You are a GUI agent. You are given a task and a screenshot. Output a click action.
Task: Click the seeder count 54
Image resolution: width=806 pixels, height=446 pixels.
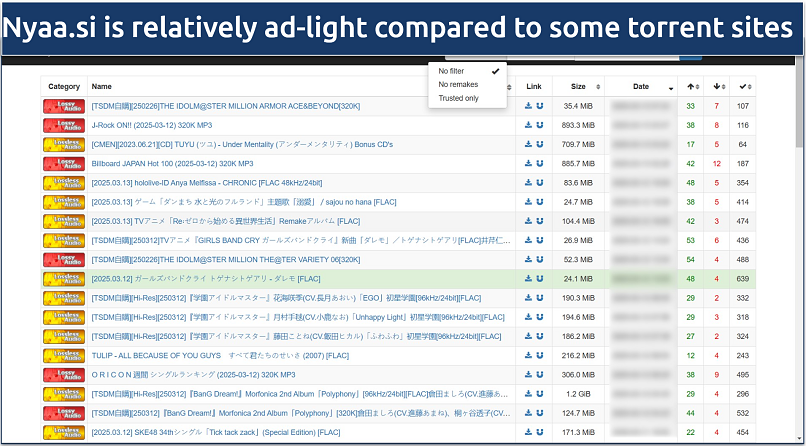(x=690, y=259)
